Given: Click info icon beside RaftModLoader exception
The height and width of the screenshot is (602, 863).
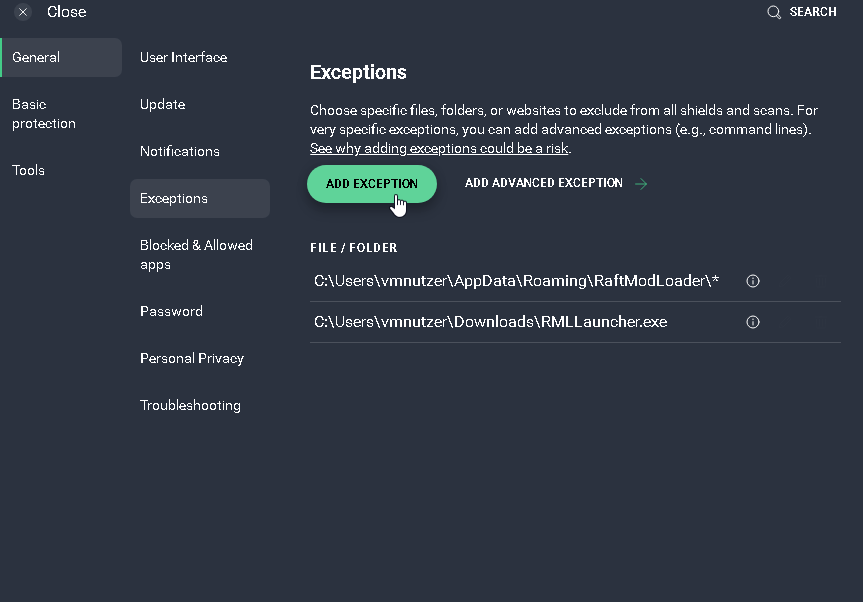Looking at the screenshot, I should [753, 281].
